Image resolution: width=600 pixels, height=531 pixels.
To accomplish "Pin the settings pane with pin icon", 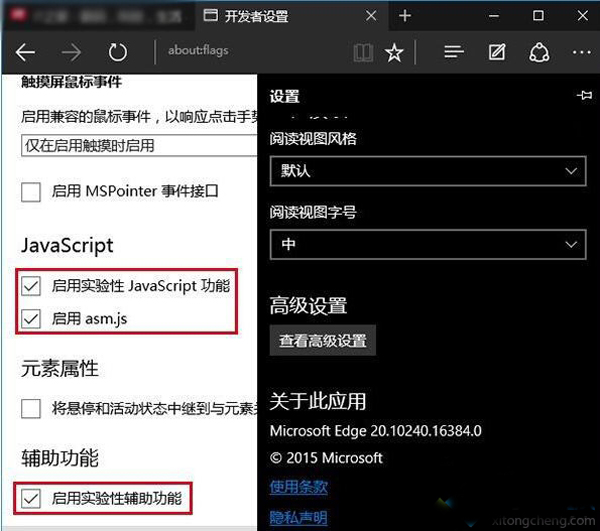I will (x=584, y=95).
